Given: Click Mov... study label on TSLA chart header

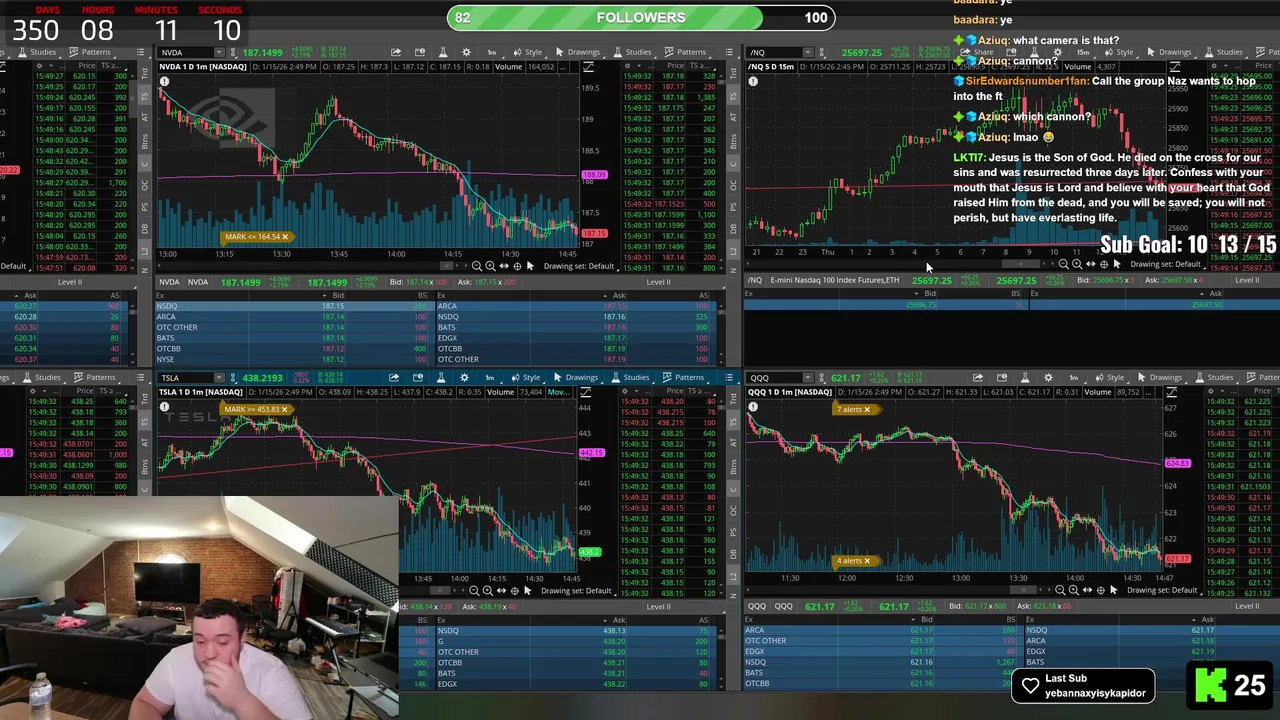Looking at the screenshot, I should (x=557, y=392).
